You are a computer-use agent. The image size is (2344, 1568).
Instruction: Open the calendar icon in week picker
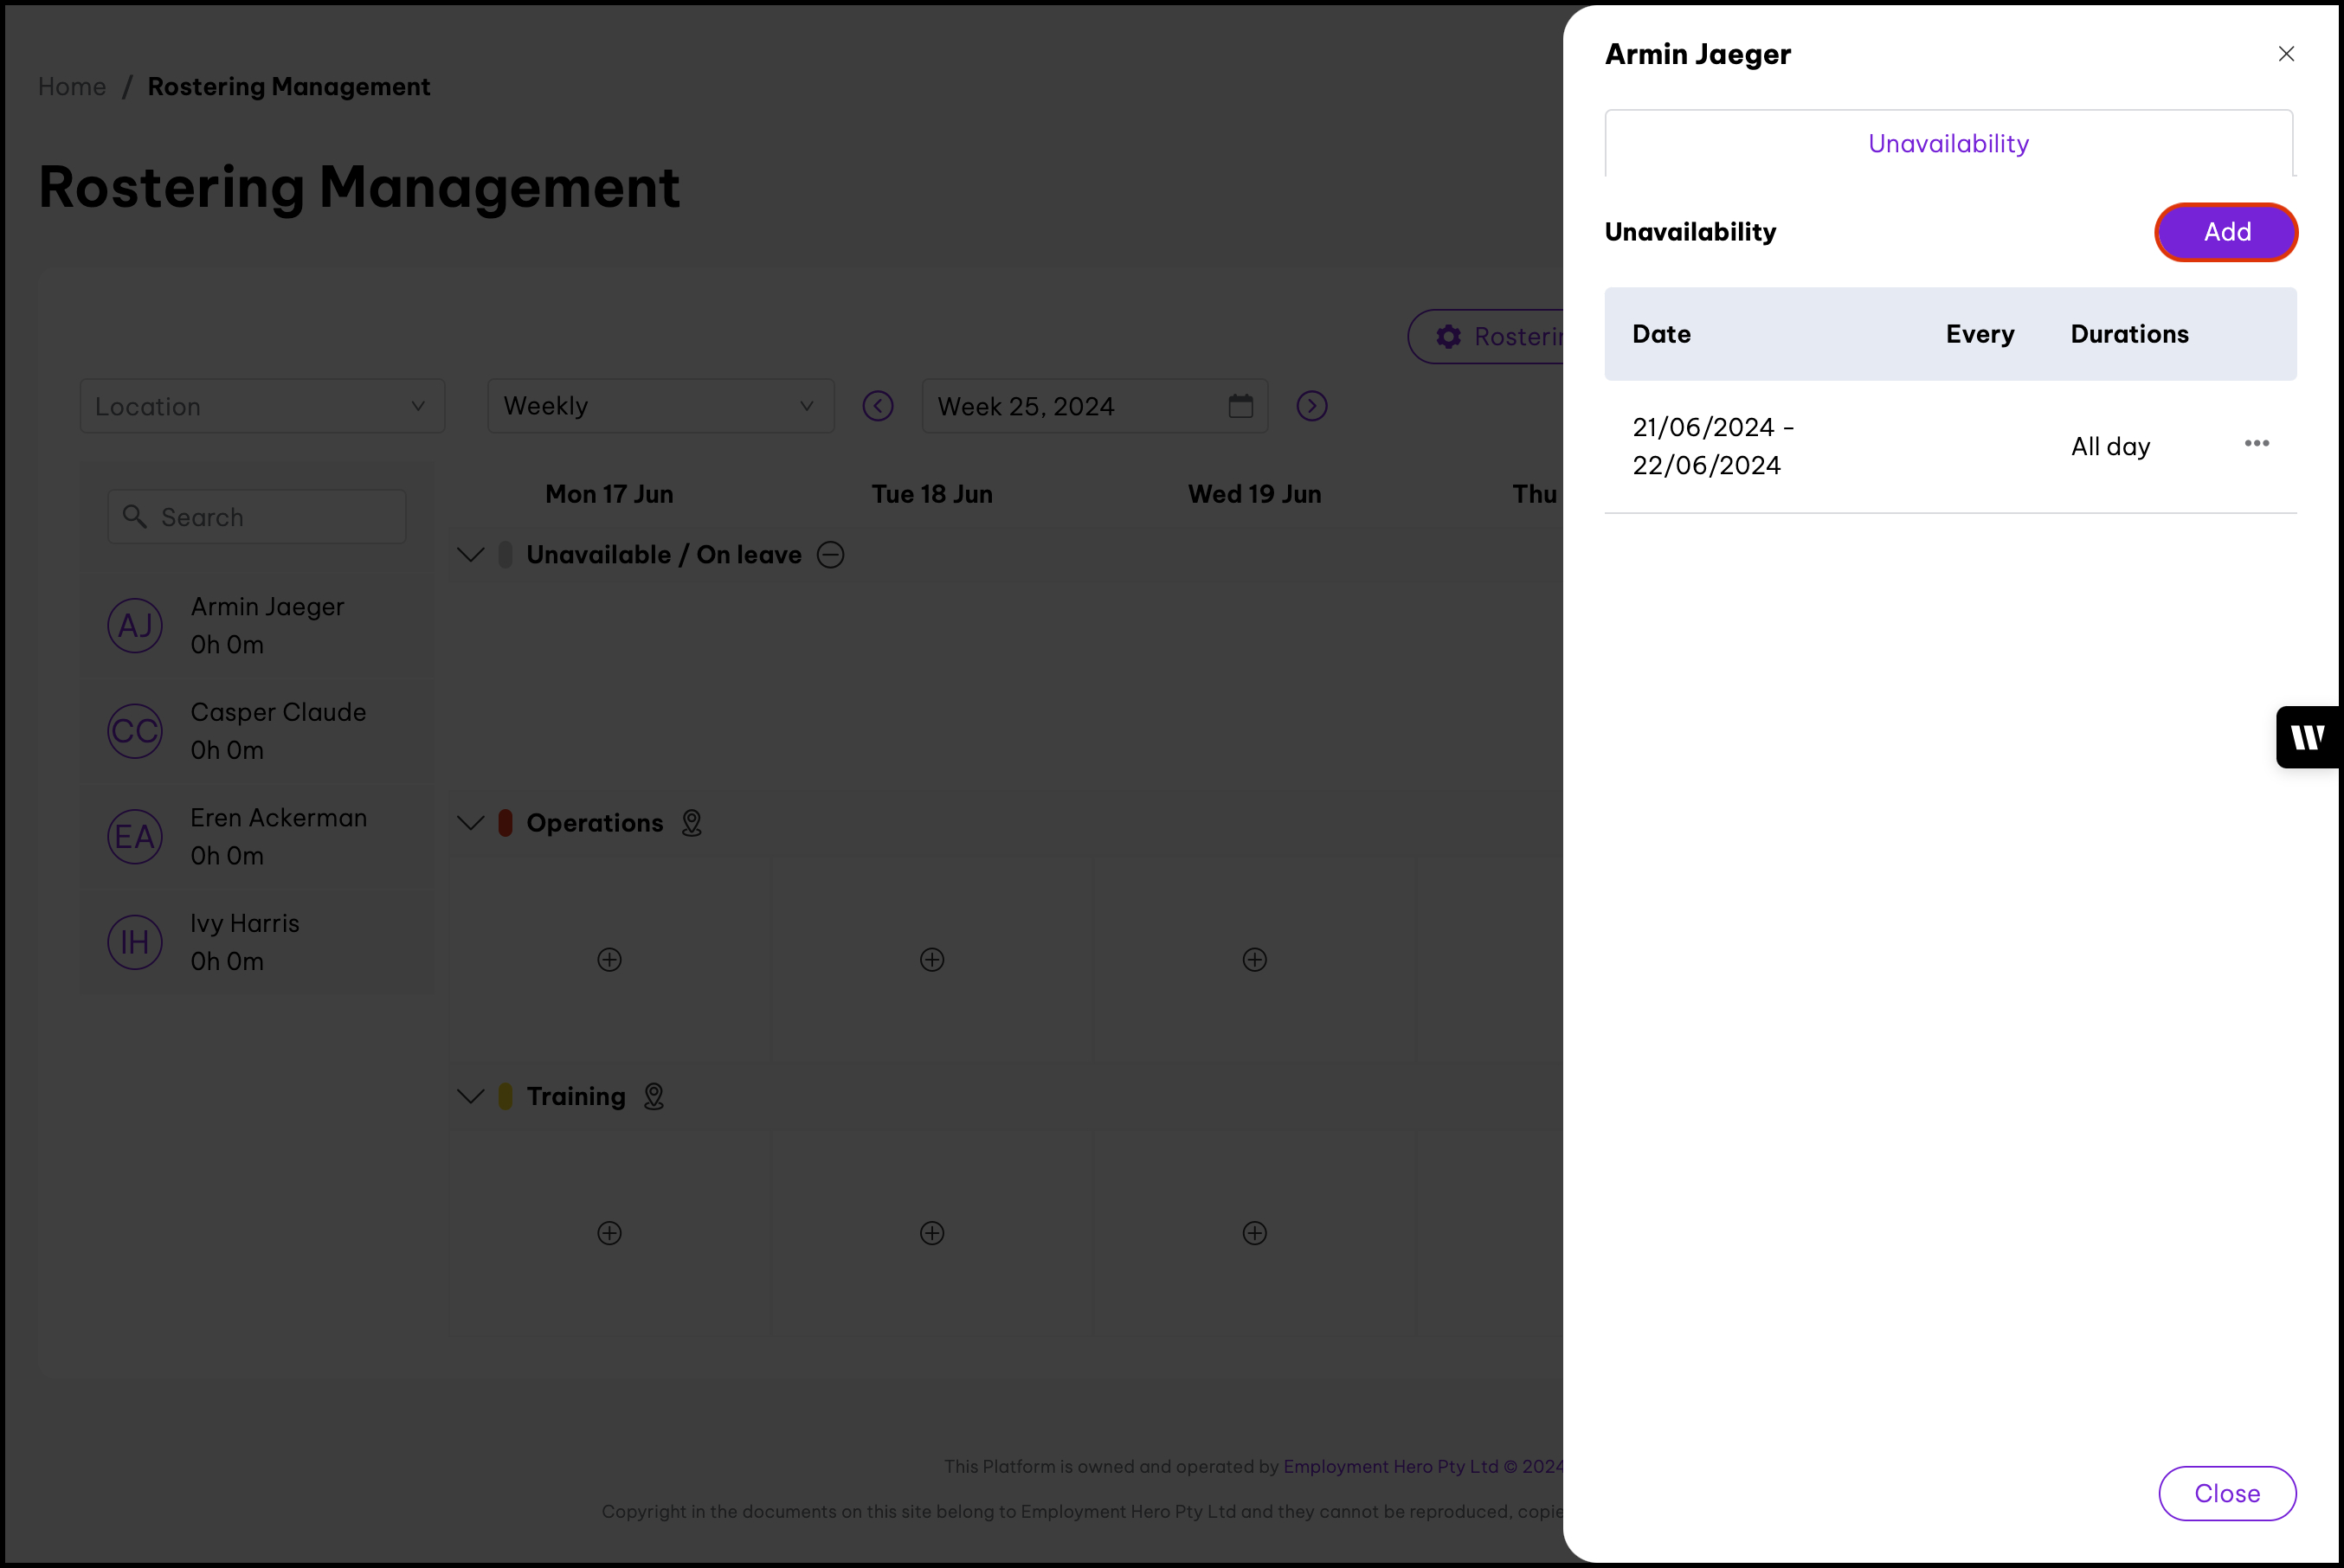pos(1240,406)
